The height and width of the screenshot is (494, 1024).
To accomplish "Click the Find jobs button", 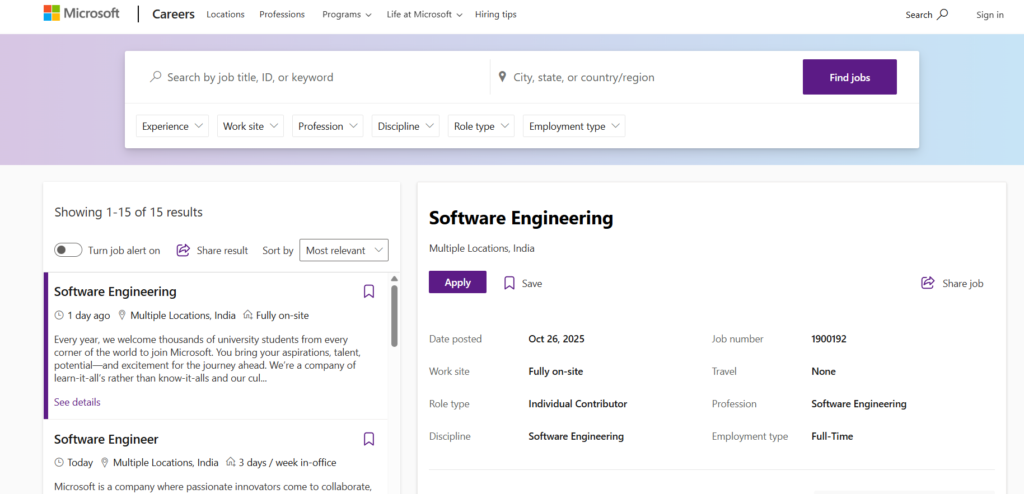I will [x=849, y=77].
